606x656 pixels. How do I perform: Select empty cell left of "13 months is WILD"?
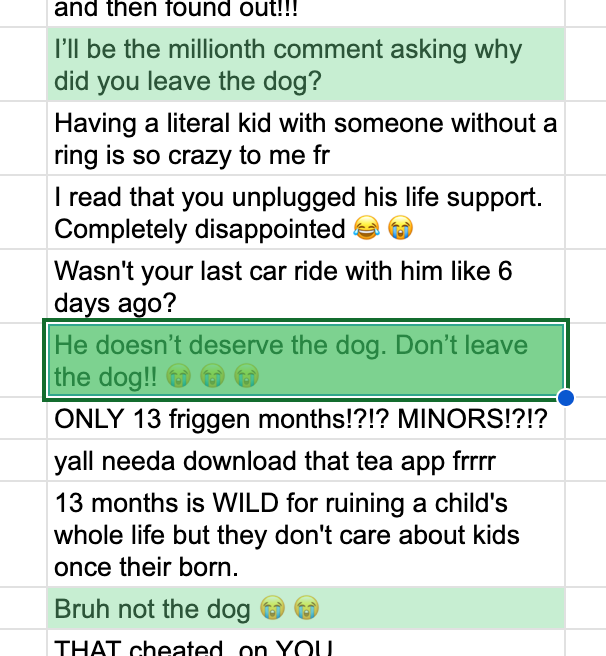22,534
